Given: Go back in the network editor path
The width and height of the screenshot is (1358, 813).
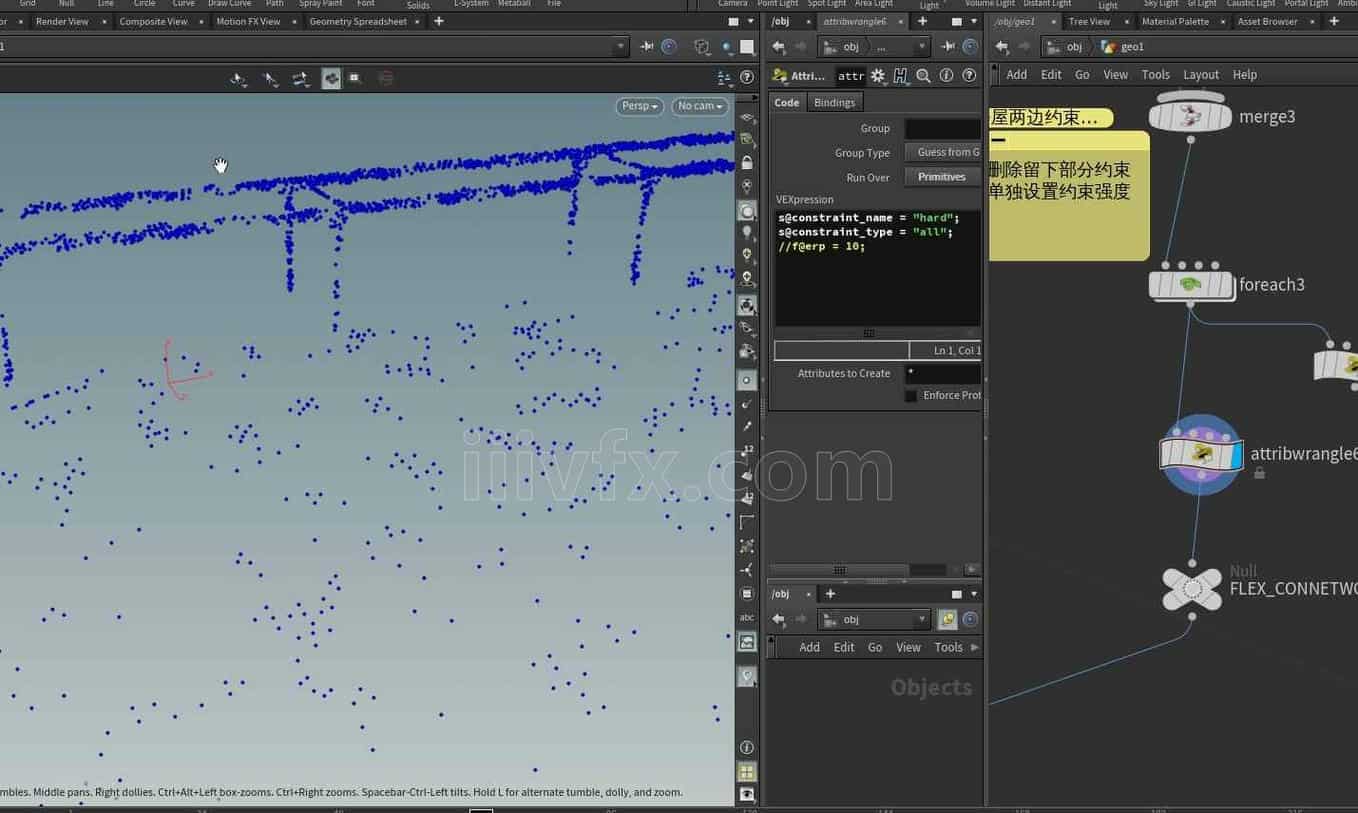Looking at the screenshot, I should [1002, 47].
